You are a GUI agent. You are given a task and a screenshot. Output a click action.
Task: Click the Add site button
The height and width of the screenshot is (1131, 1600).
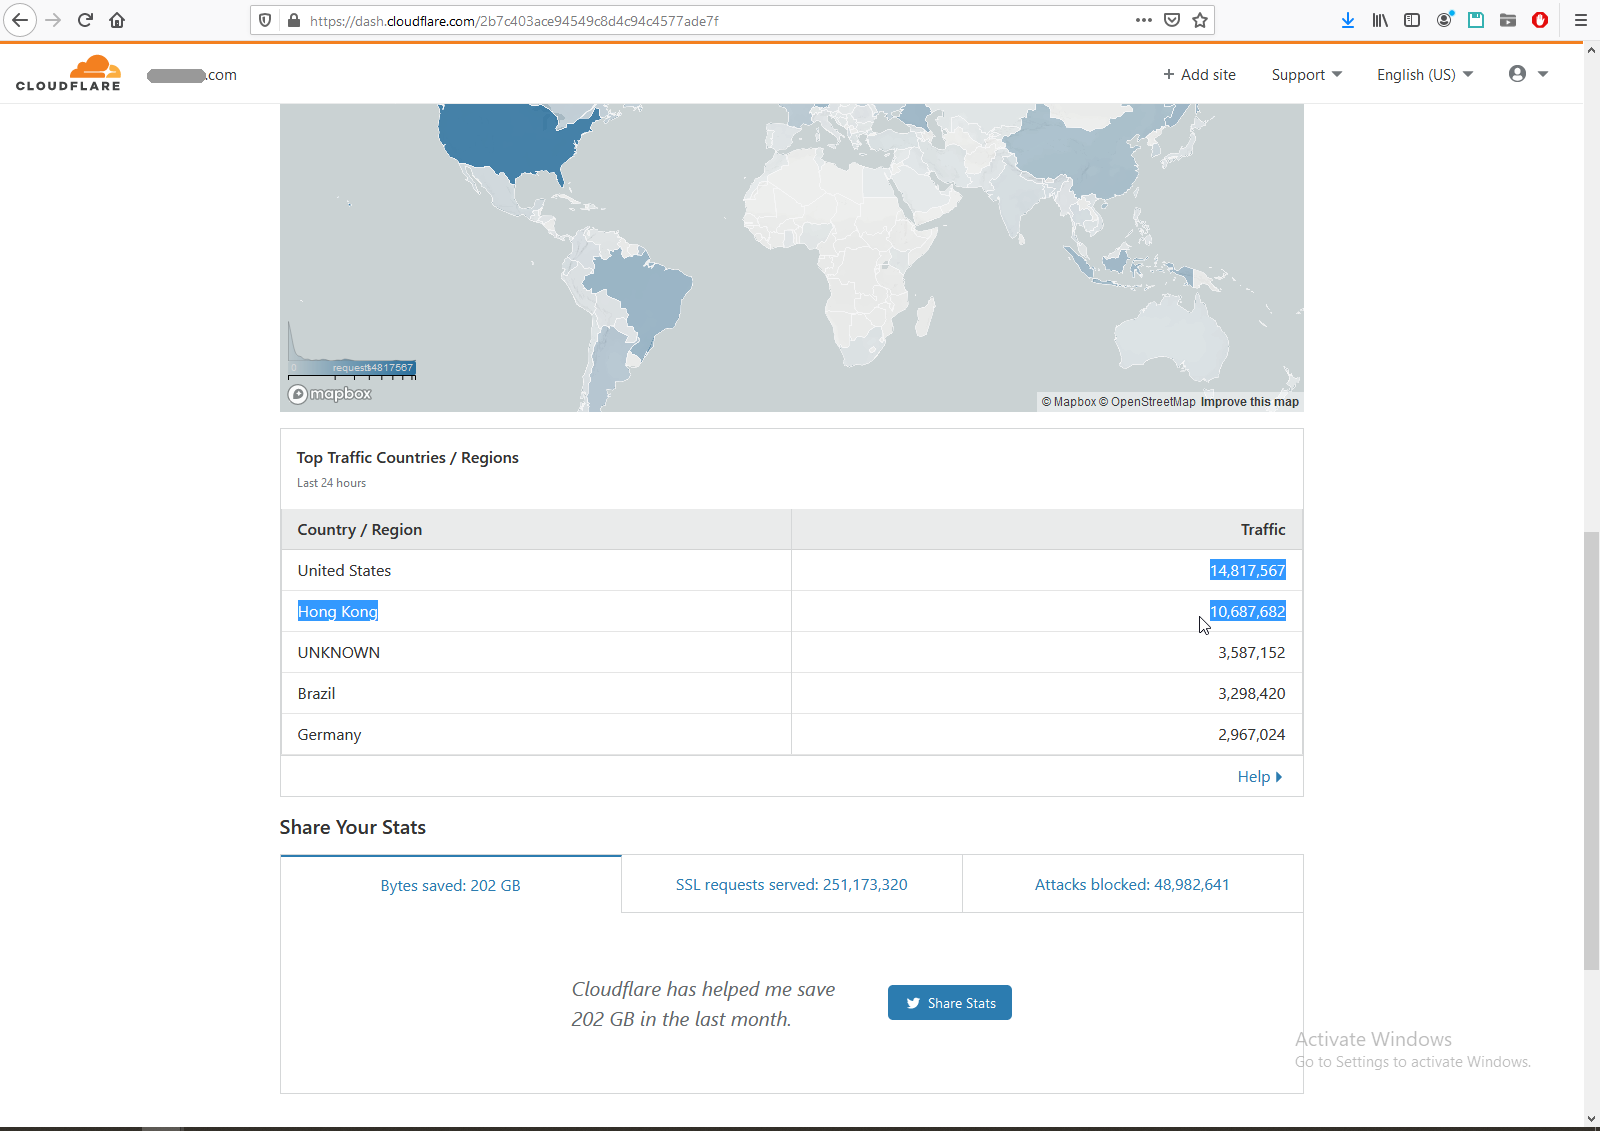click(x=1199, y=75)
